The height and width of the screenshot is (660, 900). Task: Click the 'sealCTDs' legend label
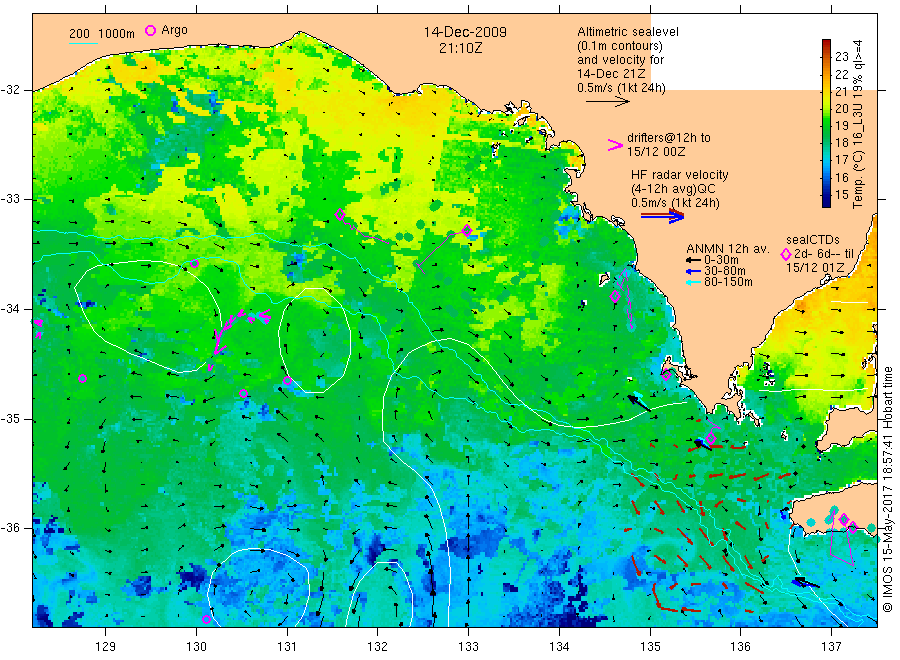pyautogui.click(x=813, y=240)
